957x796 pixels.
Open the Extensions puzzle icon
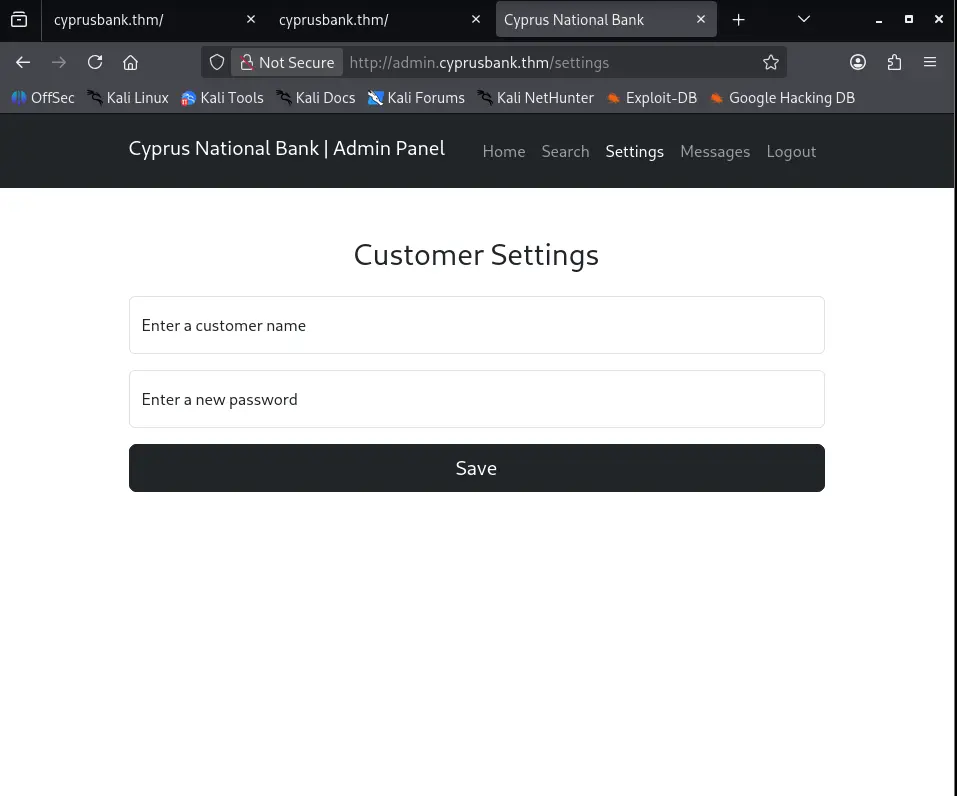pyautogui.click(x=894, y=62)
